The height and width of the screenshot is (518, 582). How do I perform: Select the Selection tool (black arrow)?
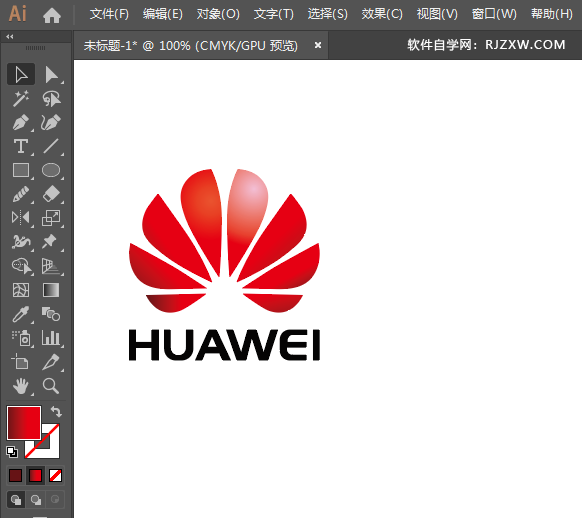tap(21, 75)
